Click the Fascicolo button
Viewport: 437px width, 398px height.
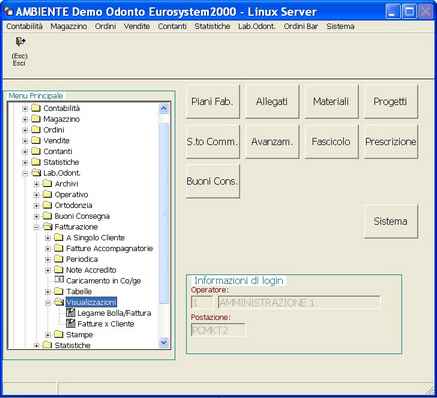click(331, 141)
